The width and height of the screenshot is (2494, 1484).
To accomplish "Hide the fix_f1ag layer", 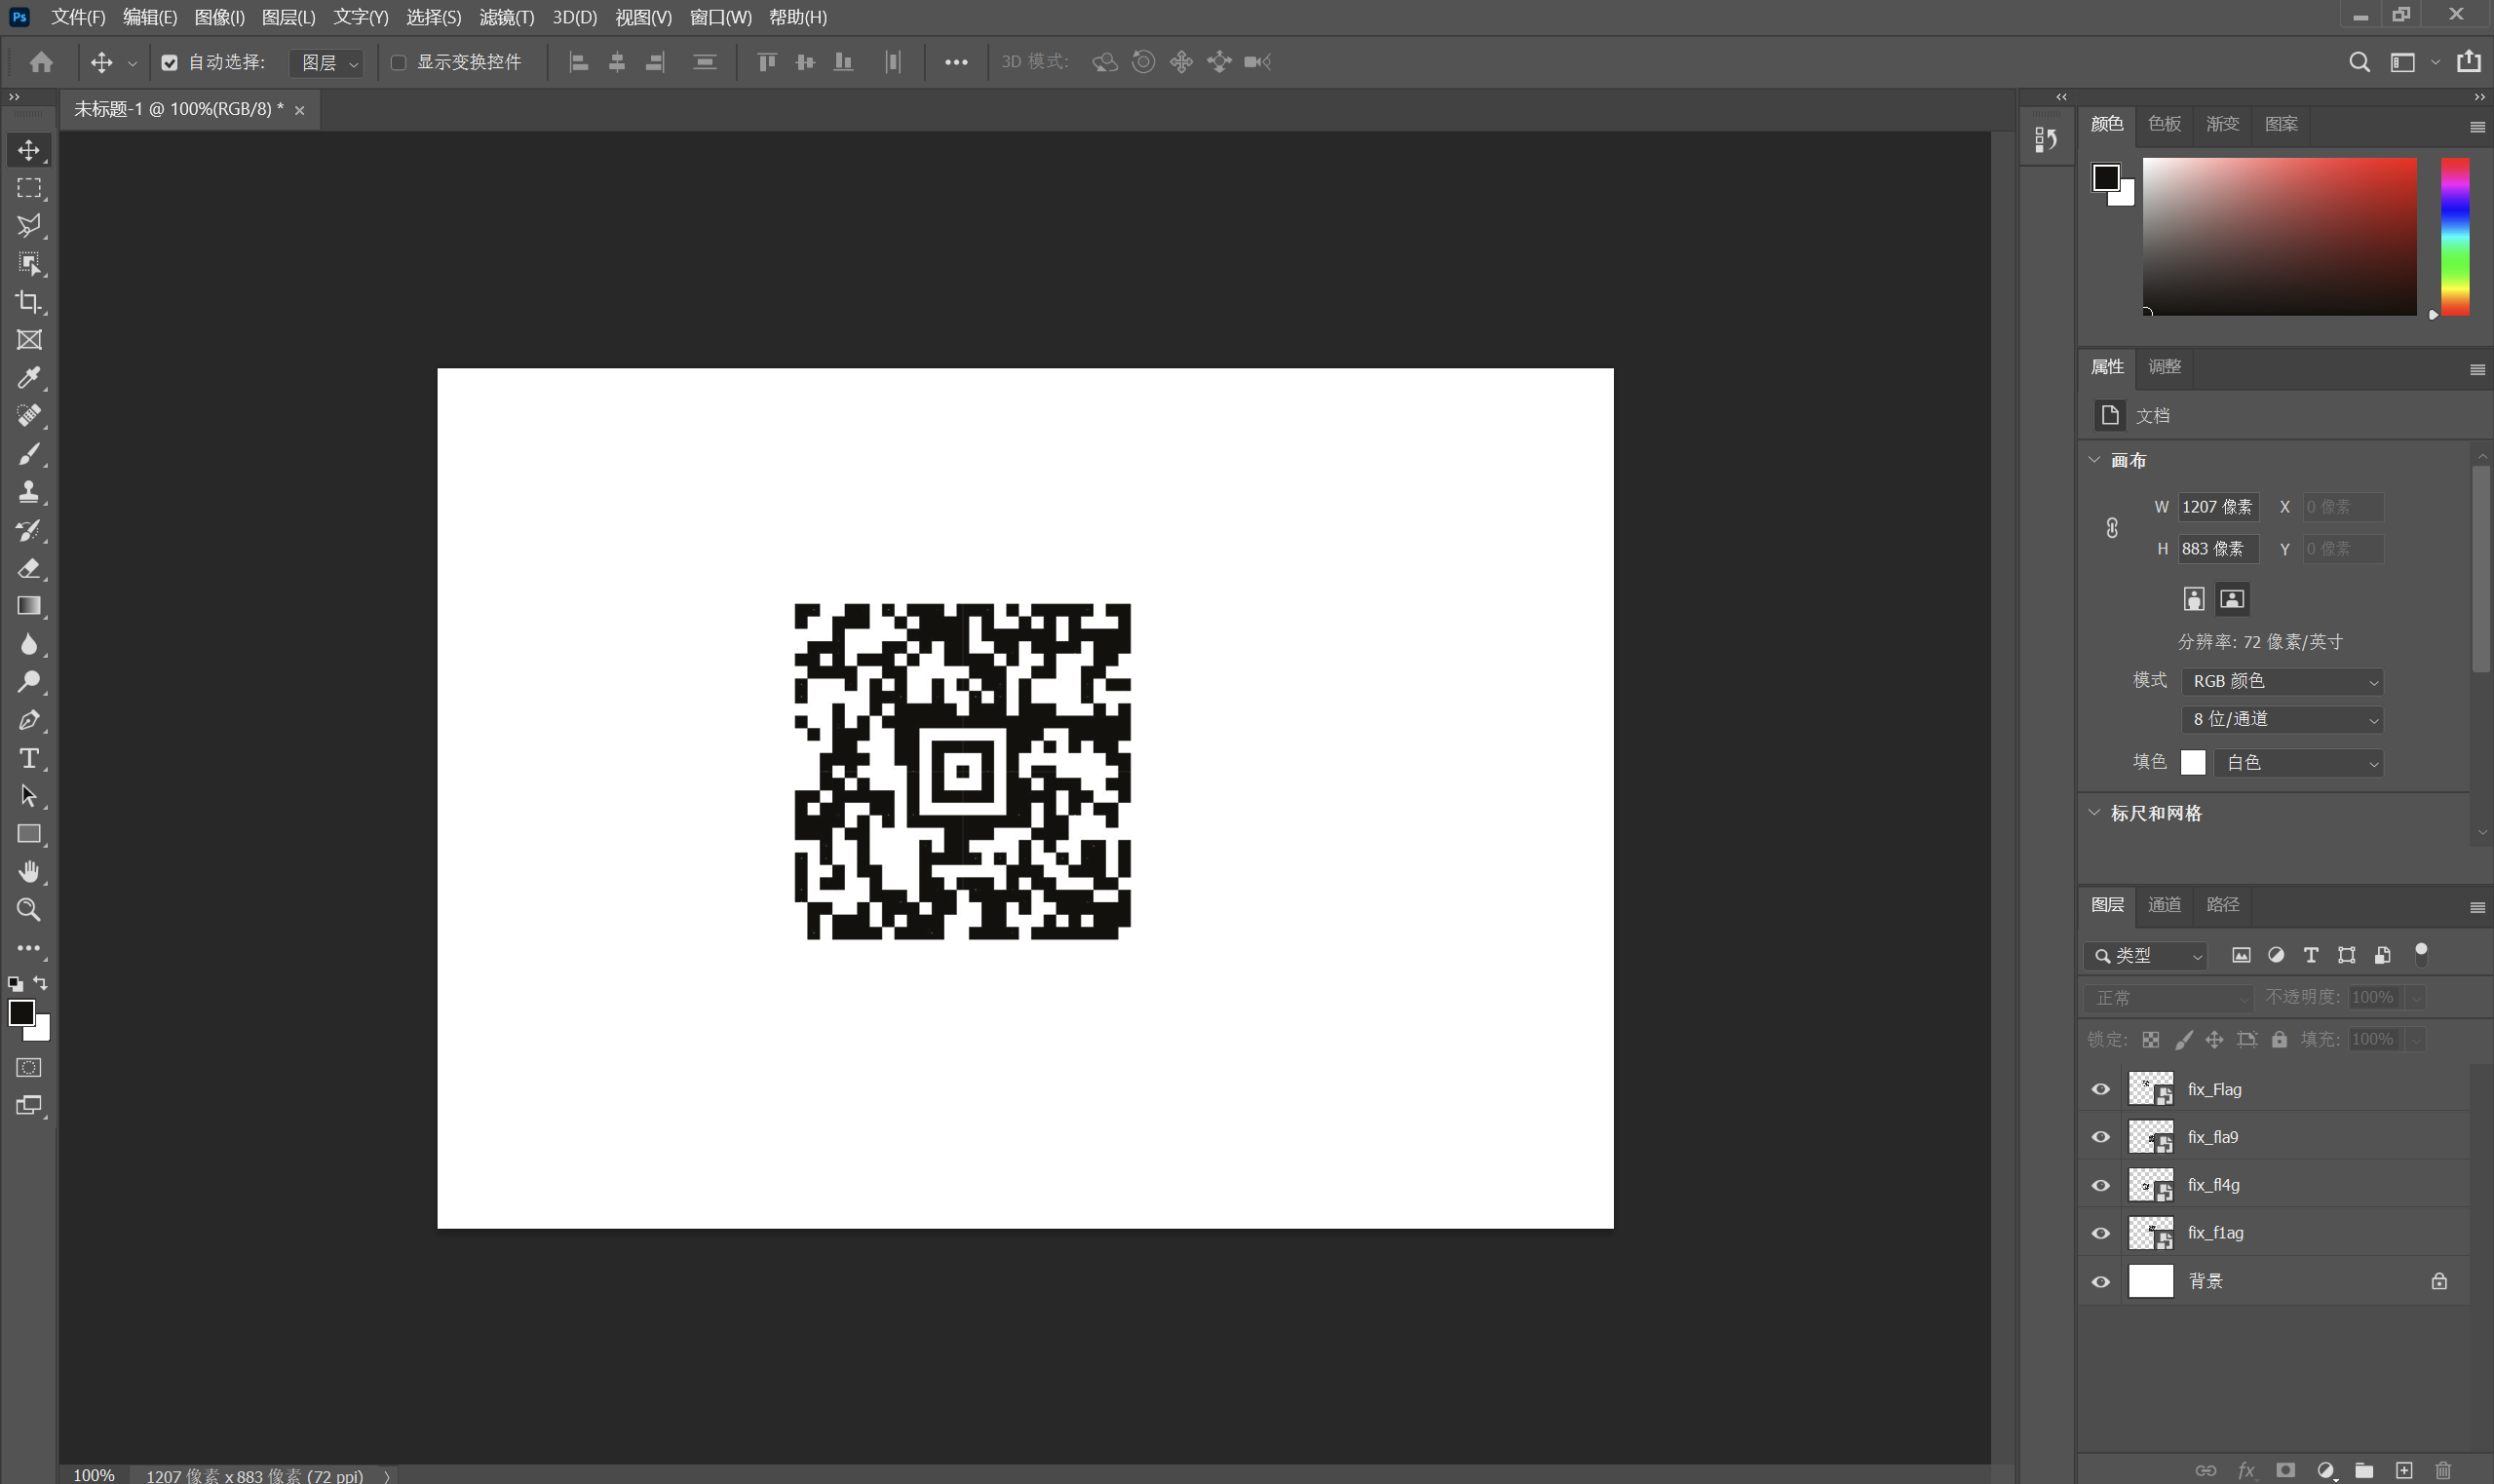I will pos(2100,1233).
